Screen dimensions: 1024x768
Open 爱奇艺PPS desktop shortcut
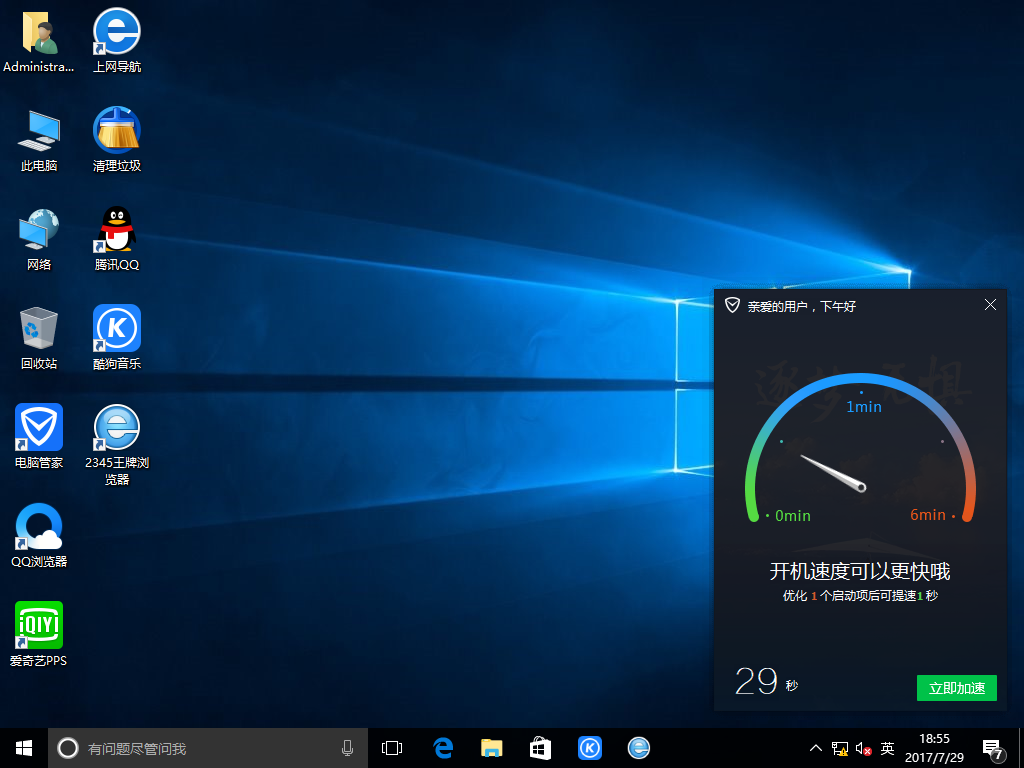point(39,635)
